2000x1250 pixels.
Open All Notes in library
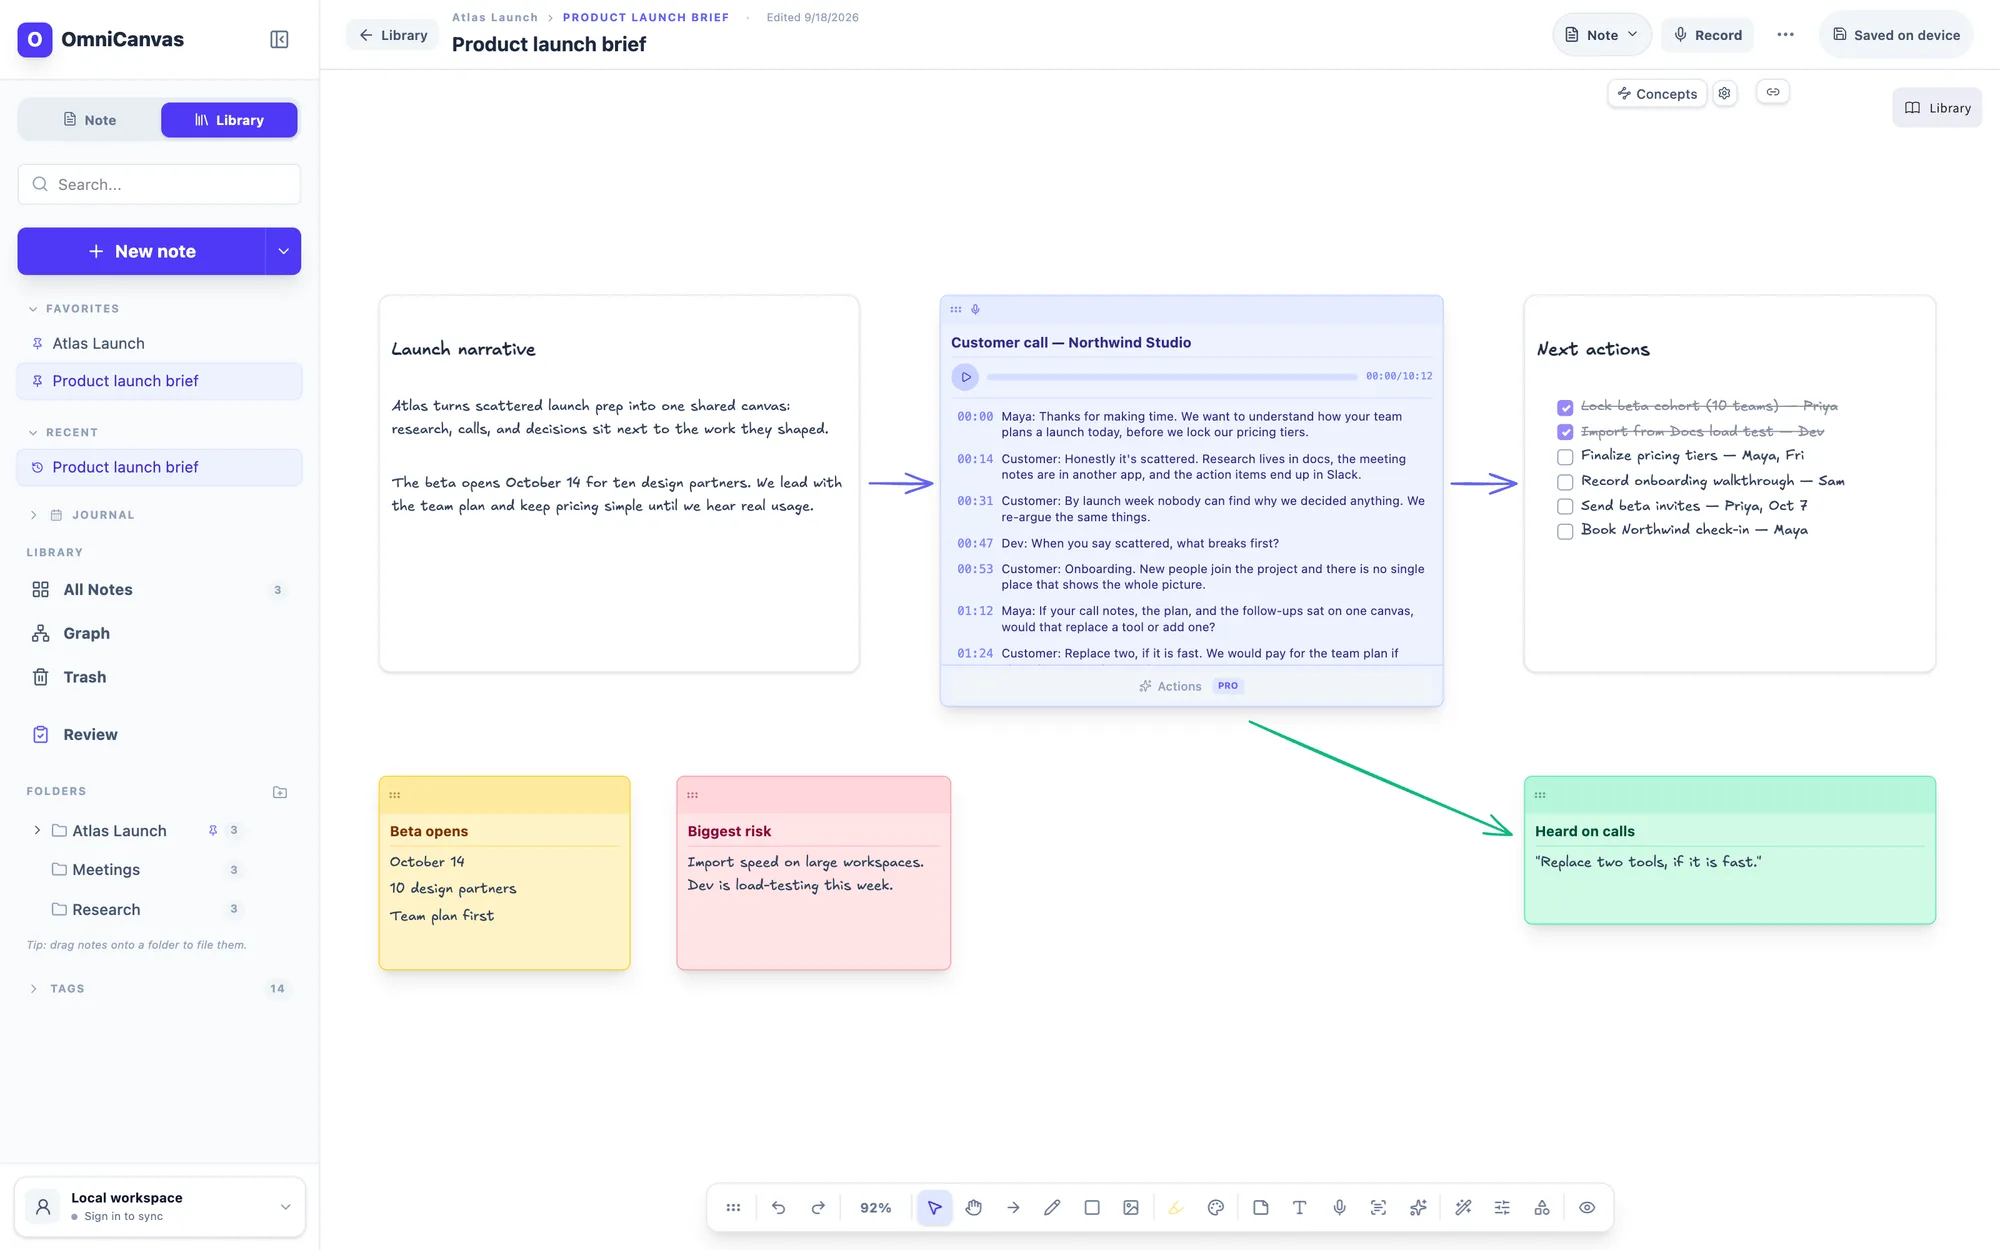(159, 590)
